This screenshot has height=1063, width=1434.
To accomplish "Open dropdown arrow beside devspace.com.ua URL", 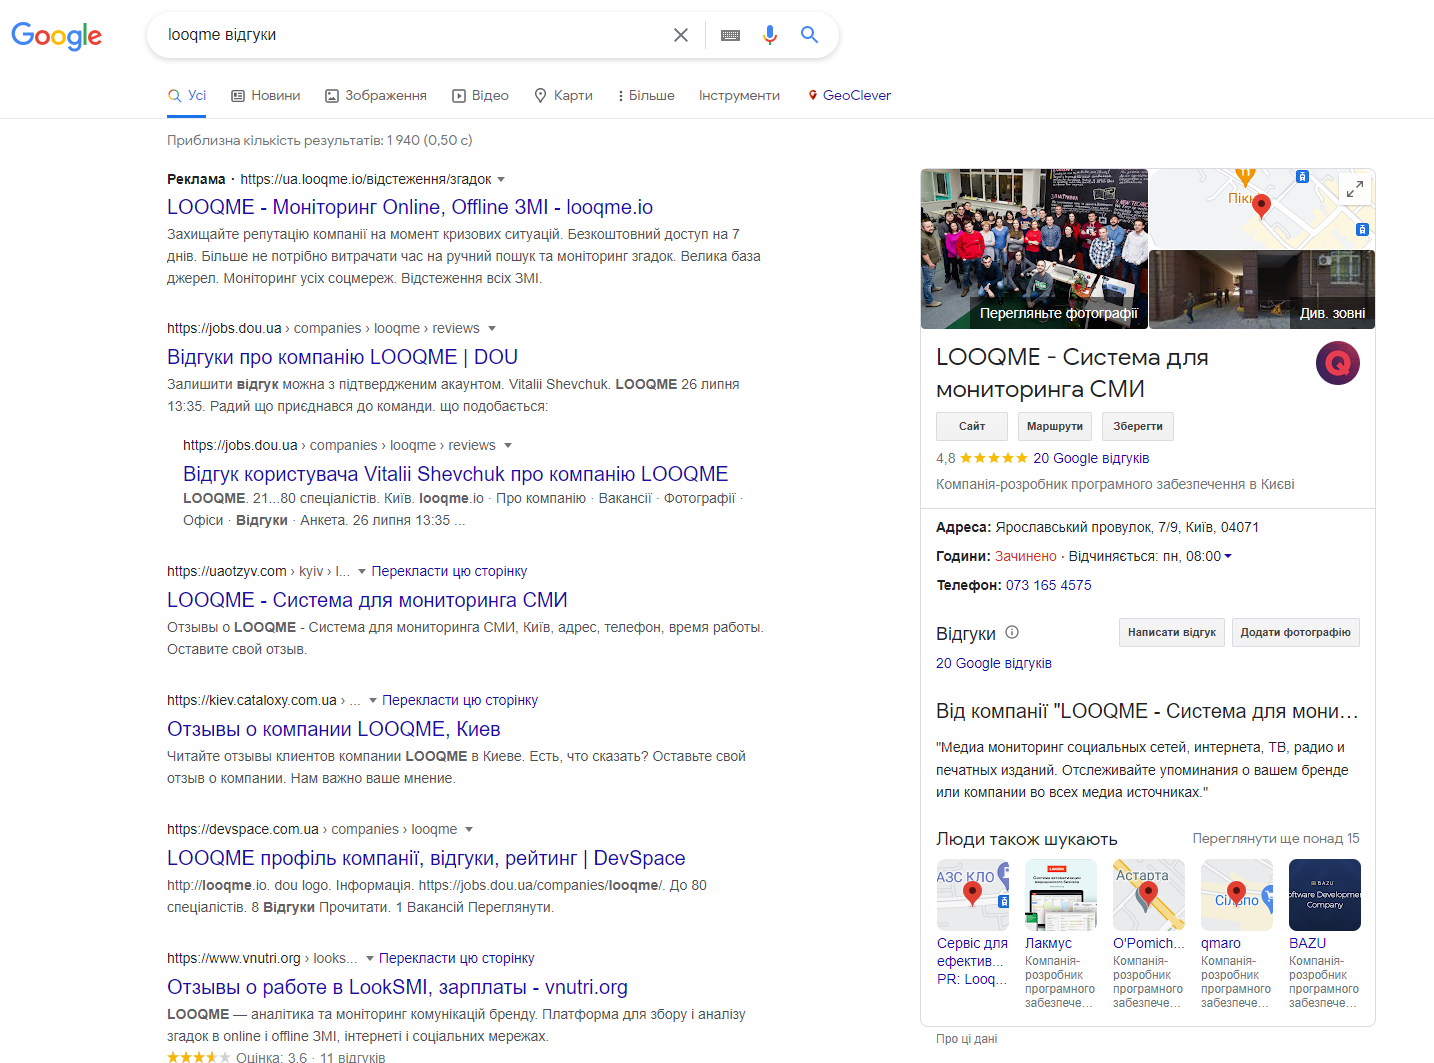I will click(x=469, y=830).
